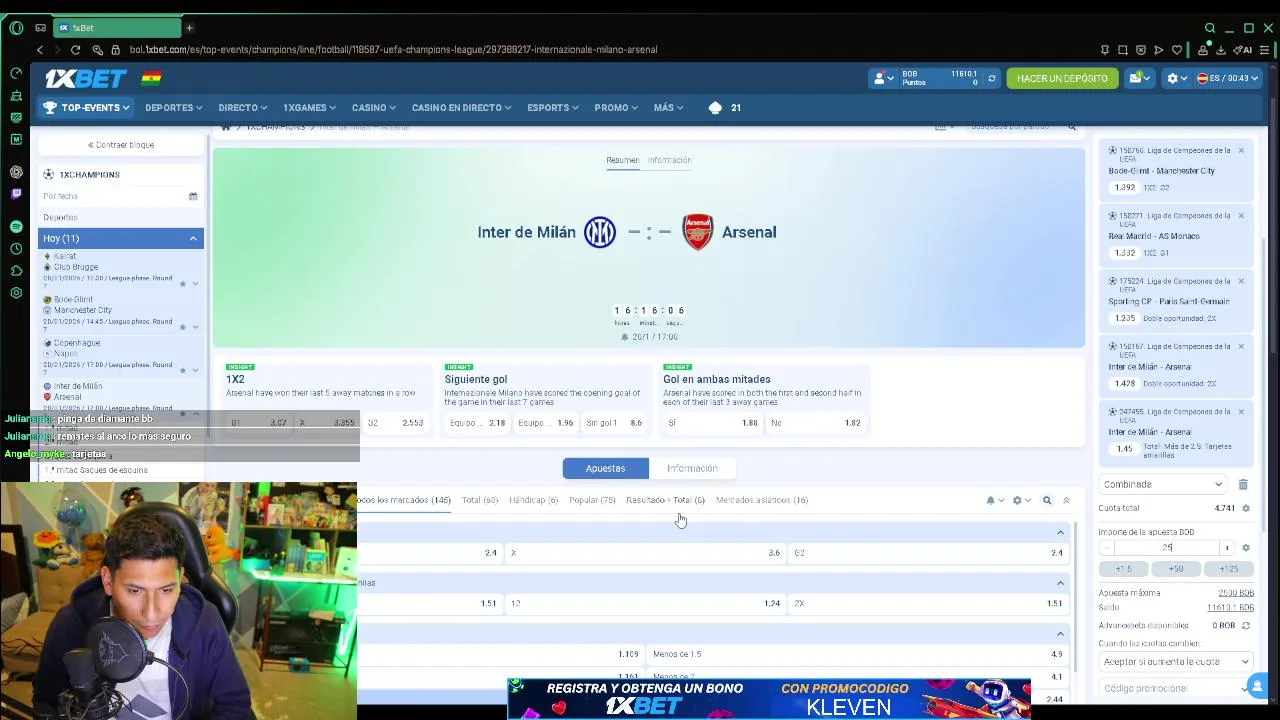Open the DEPORTES menu
Viewport: 1280px width, 720px height.
pyautogui.click(x=173, y=107)
